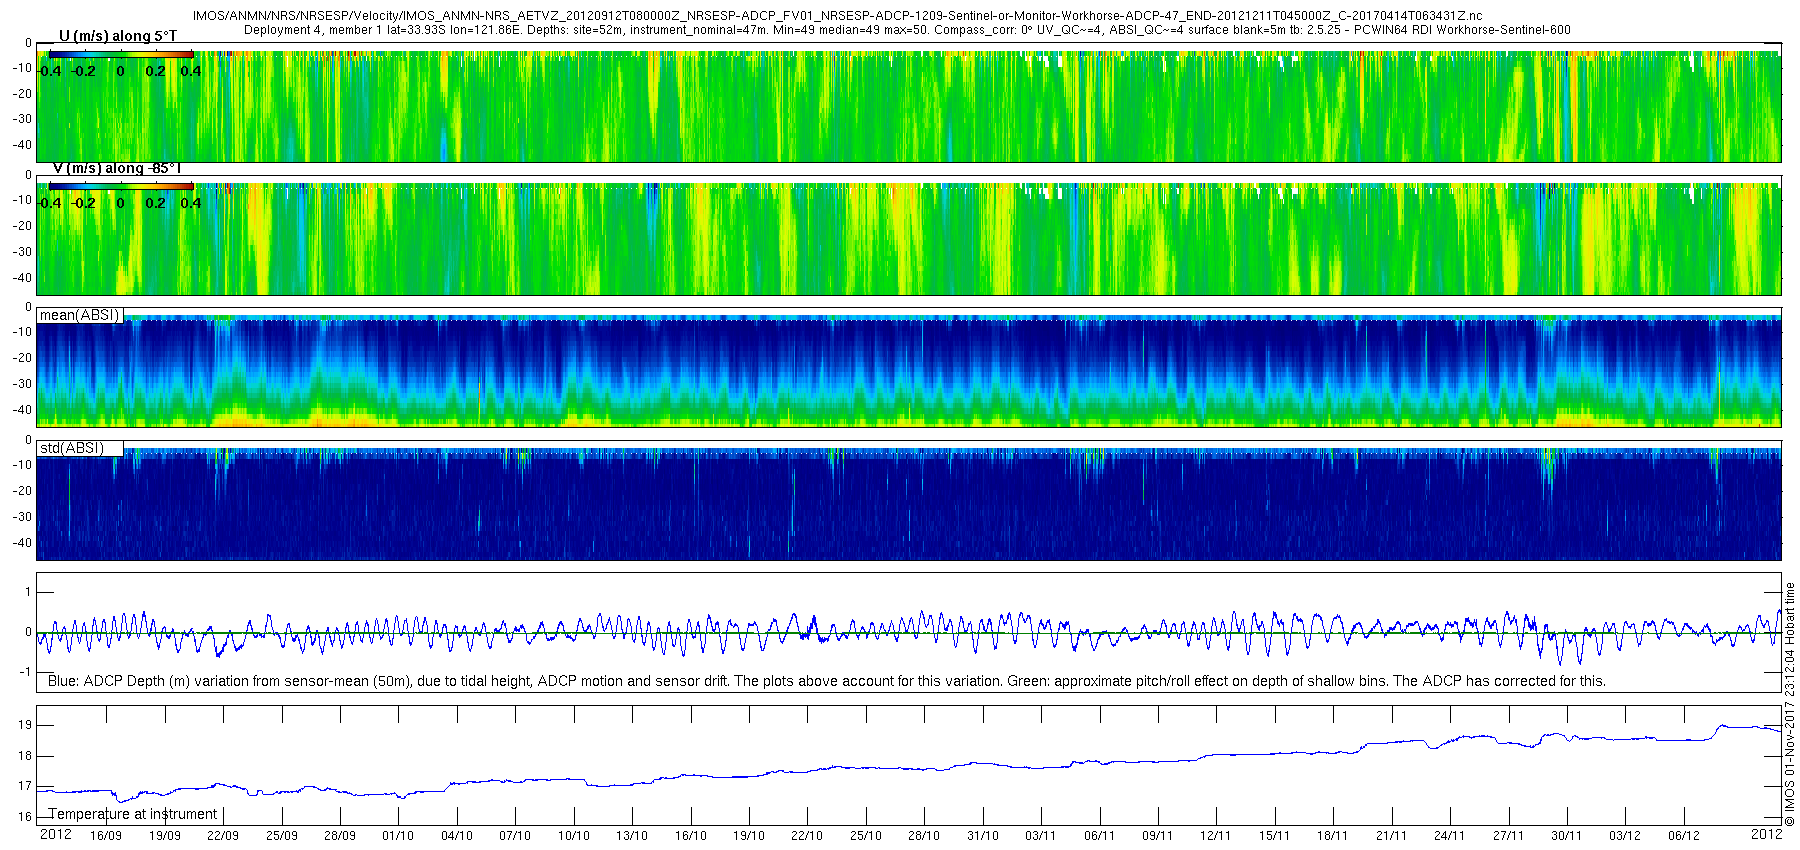Click the 25/10 date tick label
This screenshot has width=1800, height=850.
866,836
